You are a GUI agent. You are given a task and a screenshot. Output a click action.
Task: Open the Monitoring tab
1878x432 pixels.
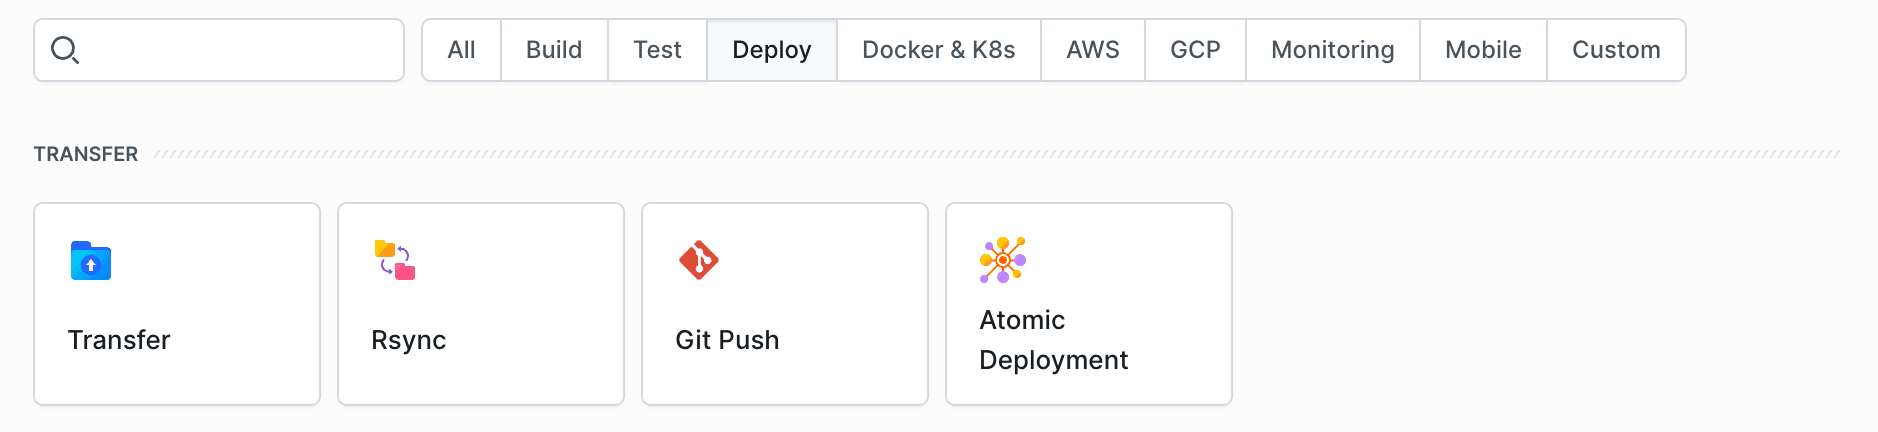(x=1332, y=50)
